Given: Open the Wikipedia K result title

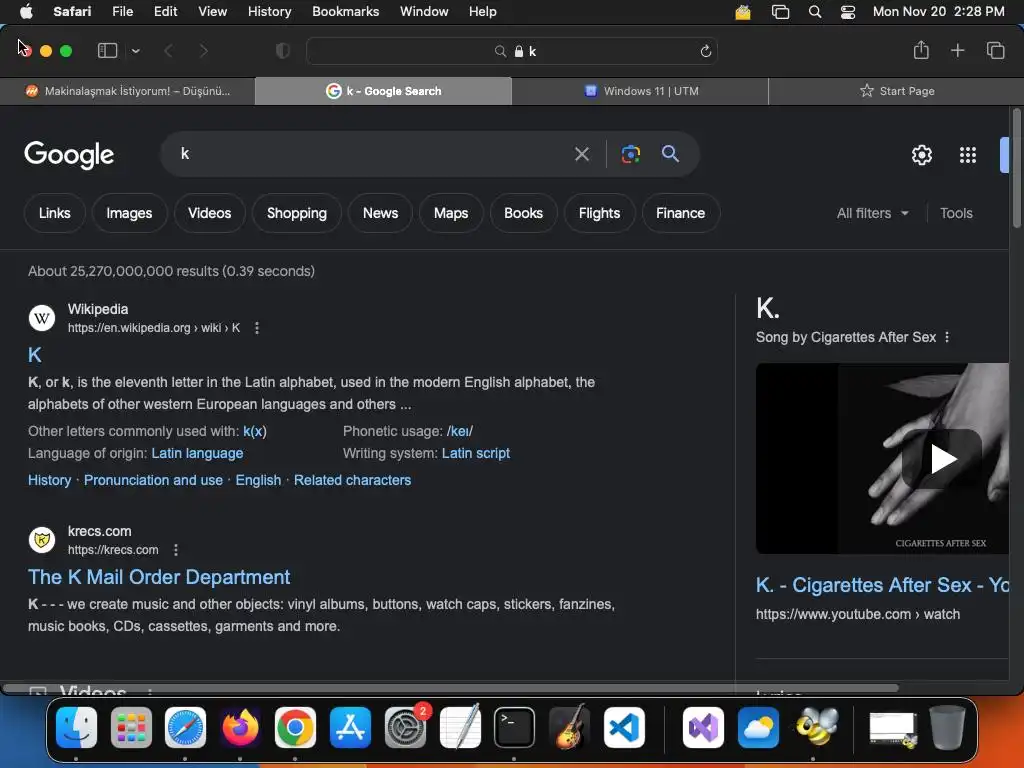Looking at the screenshot, I should coord(35,355).
